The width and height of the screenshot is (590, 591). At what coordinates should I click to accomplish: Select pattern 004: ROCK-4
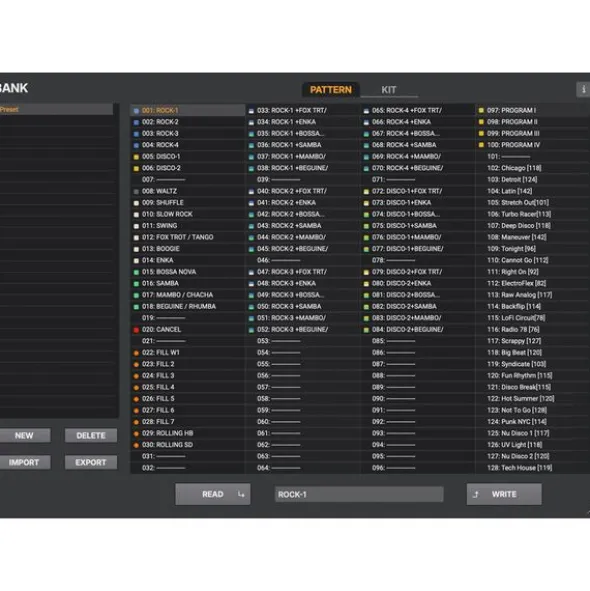coord(188,145)
